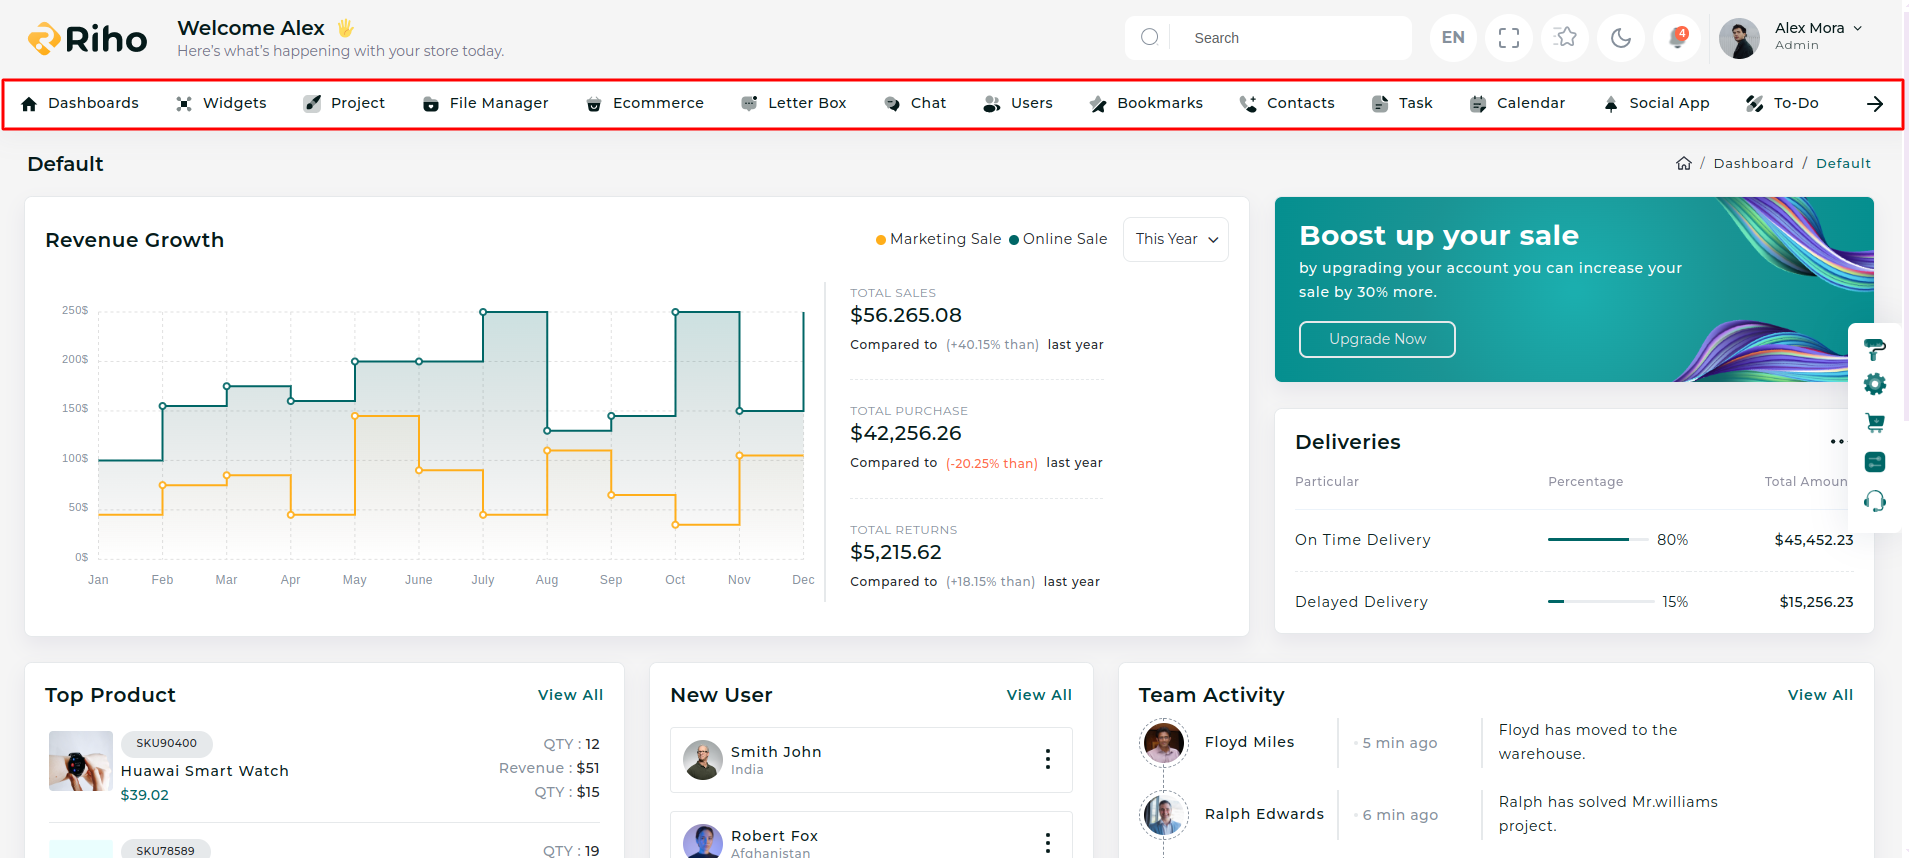This screenshot has width=1909, height=858.
Task: Toggle Online Sale legend series
Action: [1058, 239]
